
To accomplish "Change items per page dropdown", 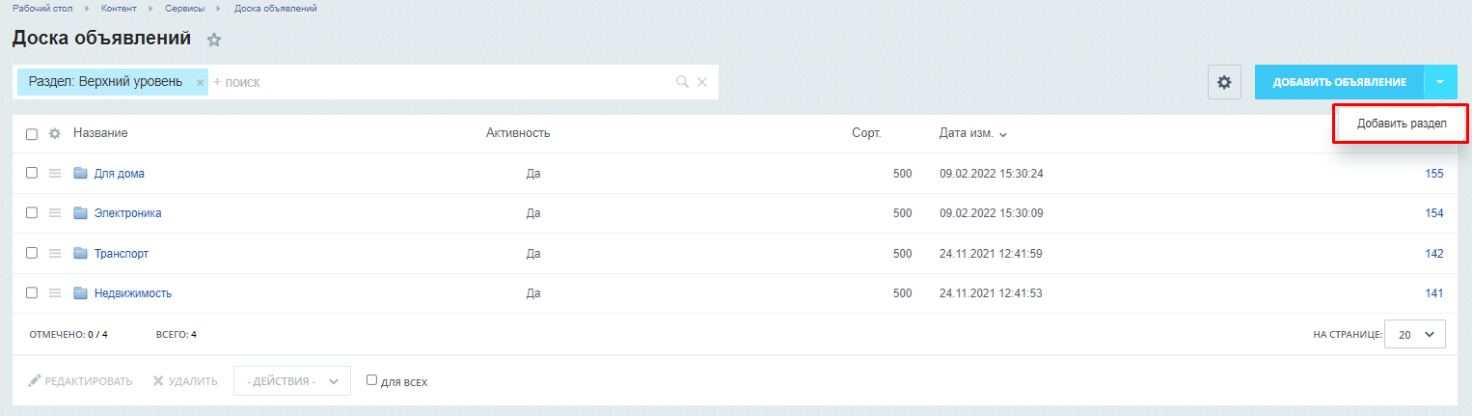I will tap(1415, 335).
